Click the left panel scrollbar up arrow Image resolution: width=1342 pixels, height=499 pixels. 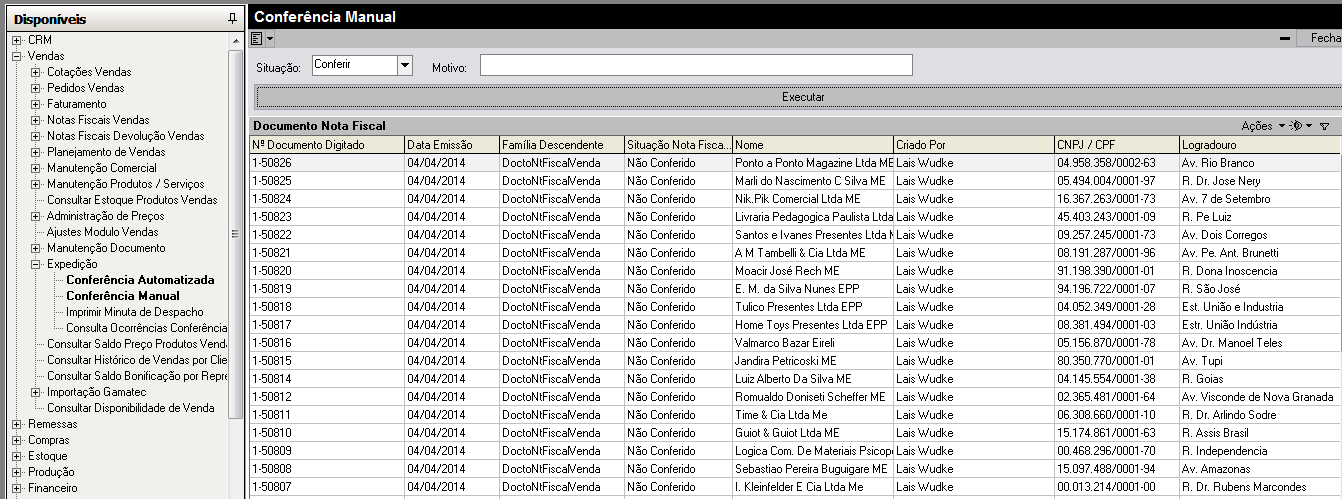pos(236,40)
